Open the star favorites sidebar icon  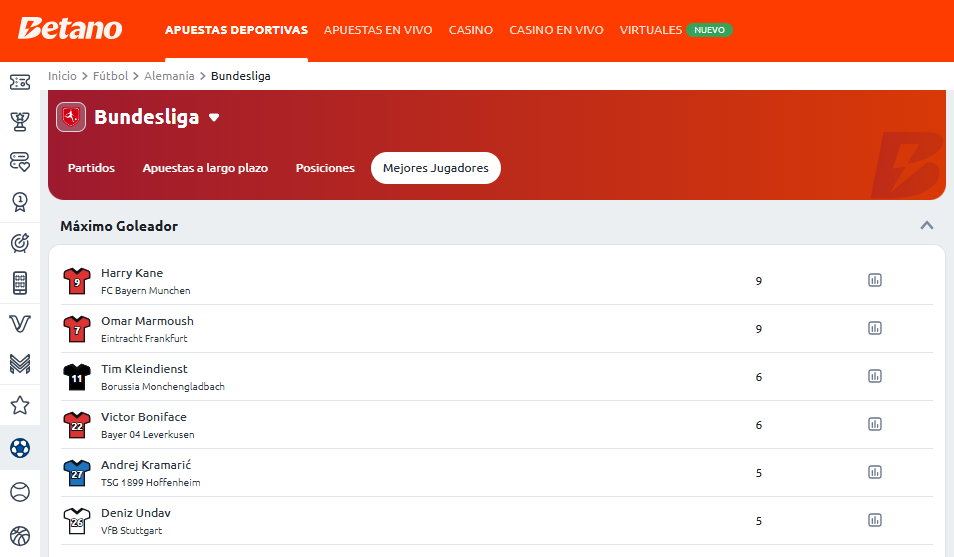point(20,405)
